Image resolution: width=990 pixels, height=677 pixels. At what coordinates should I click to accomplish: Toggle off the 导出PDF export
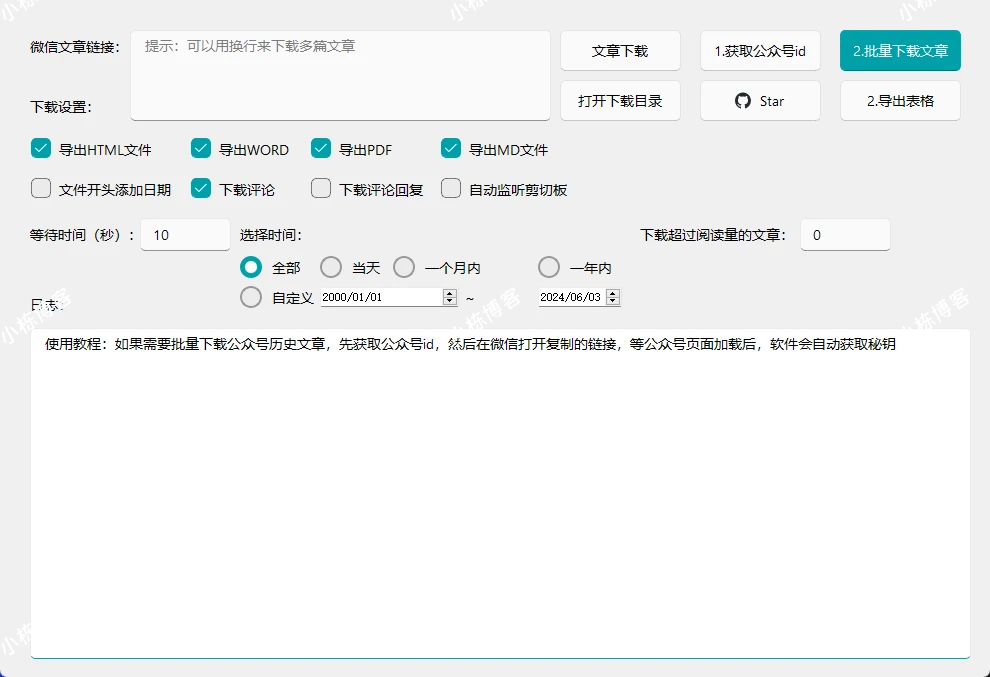[x=321, y=148]
